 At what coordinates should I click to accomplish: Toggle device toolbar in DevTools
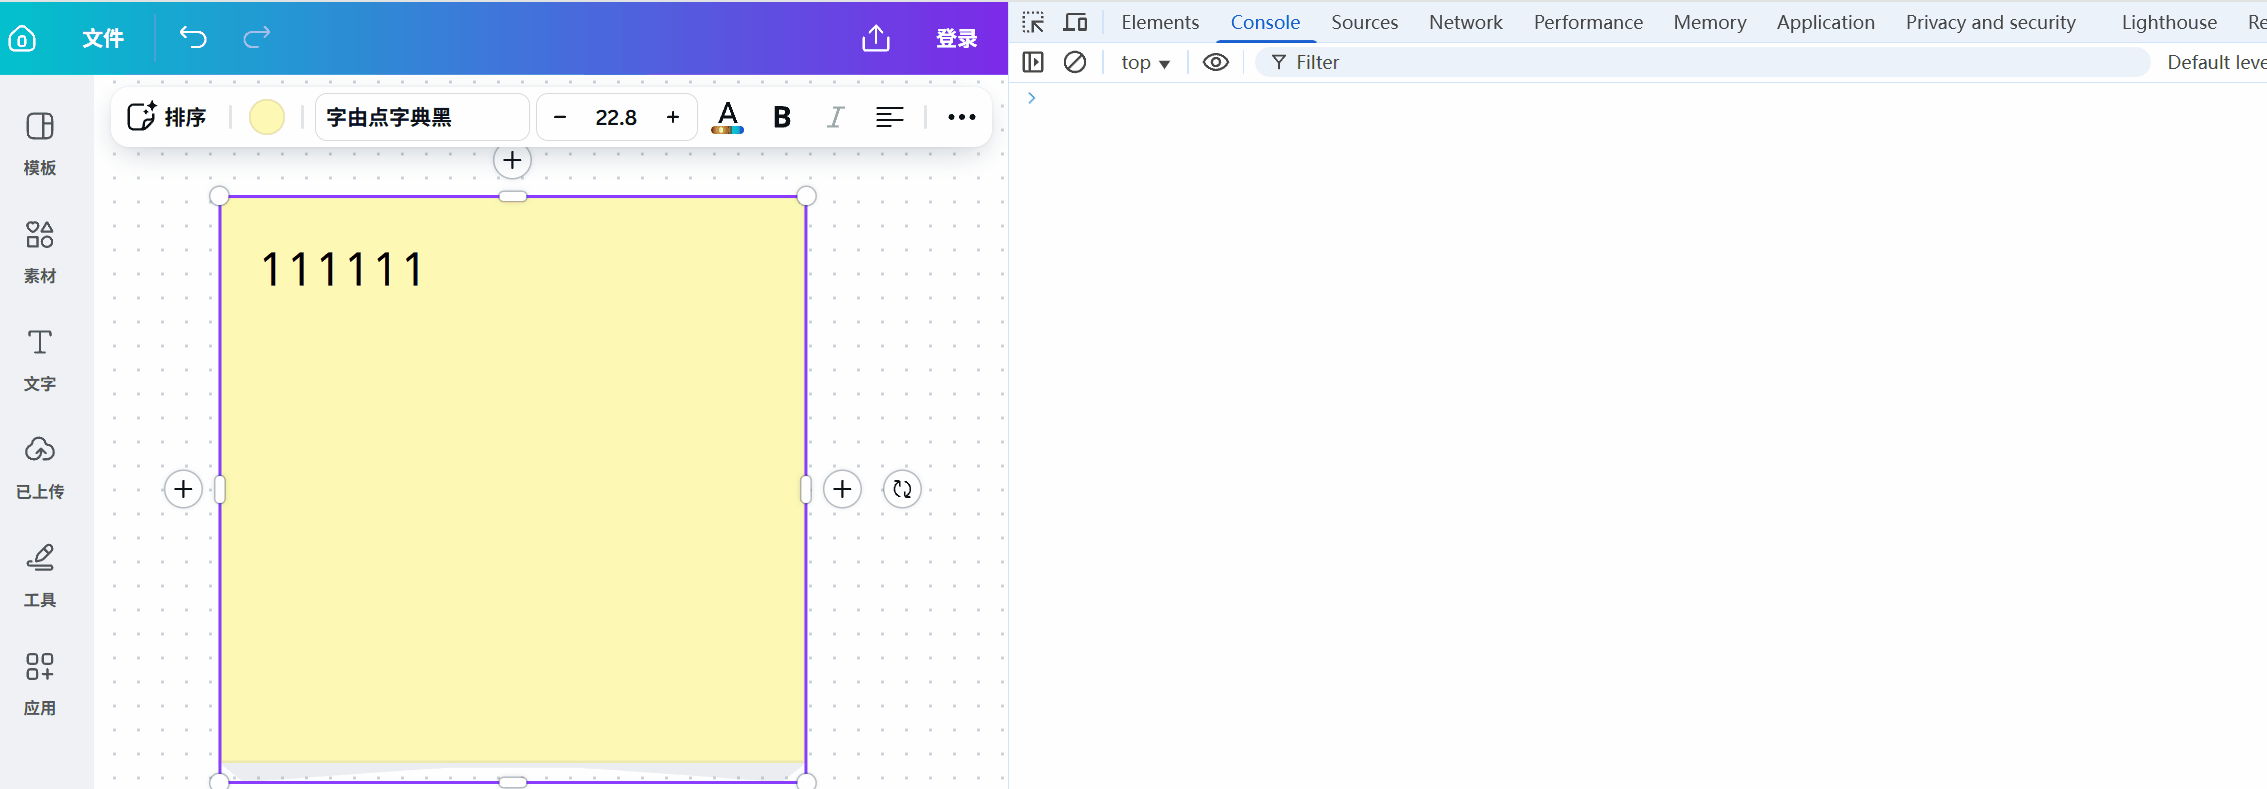(x=1076, y=22)
